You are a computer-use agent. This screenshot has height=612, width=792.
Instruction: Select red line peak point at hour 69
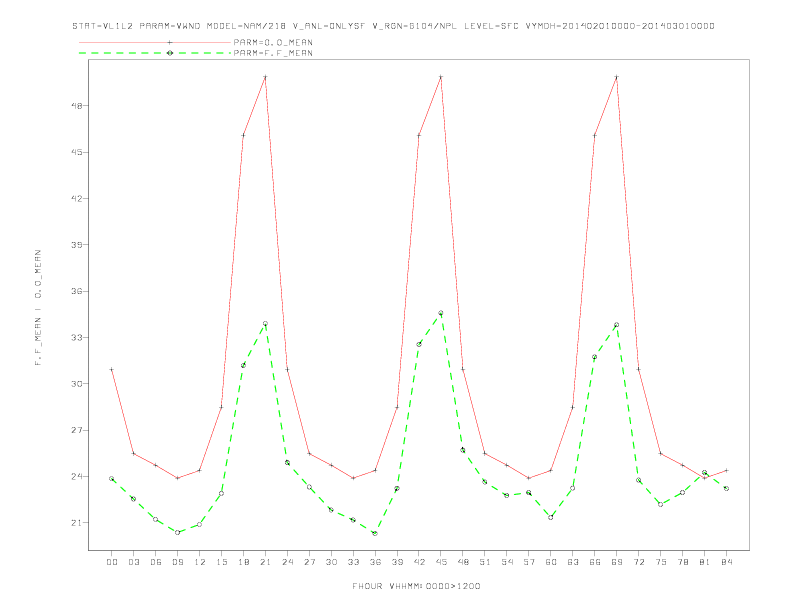pos(617,77)
